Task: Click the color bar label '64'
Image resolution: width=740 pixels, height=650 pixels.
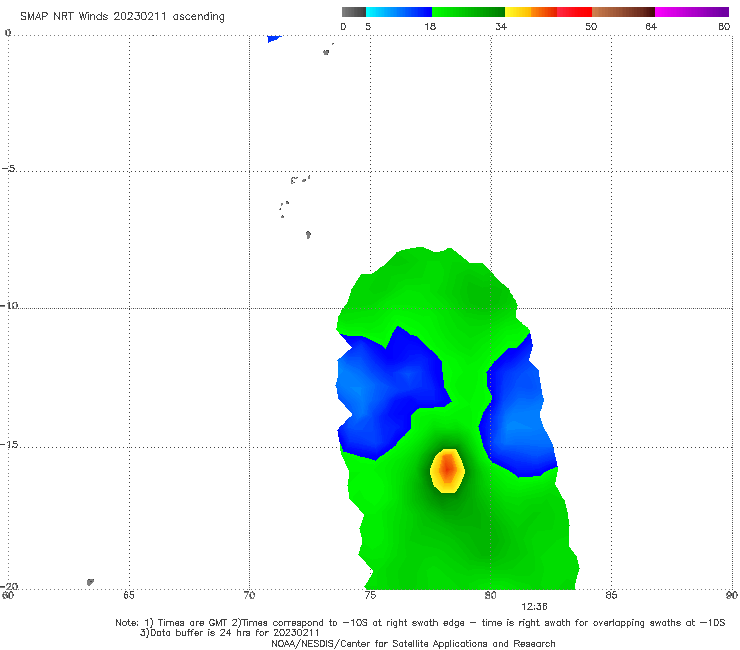Action: pos(651,27)
